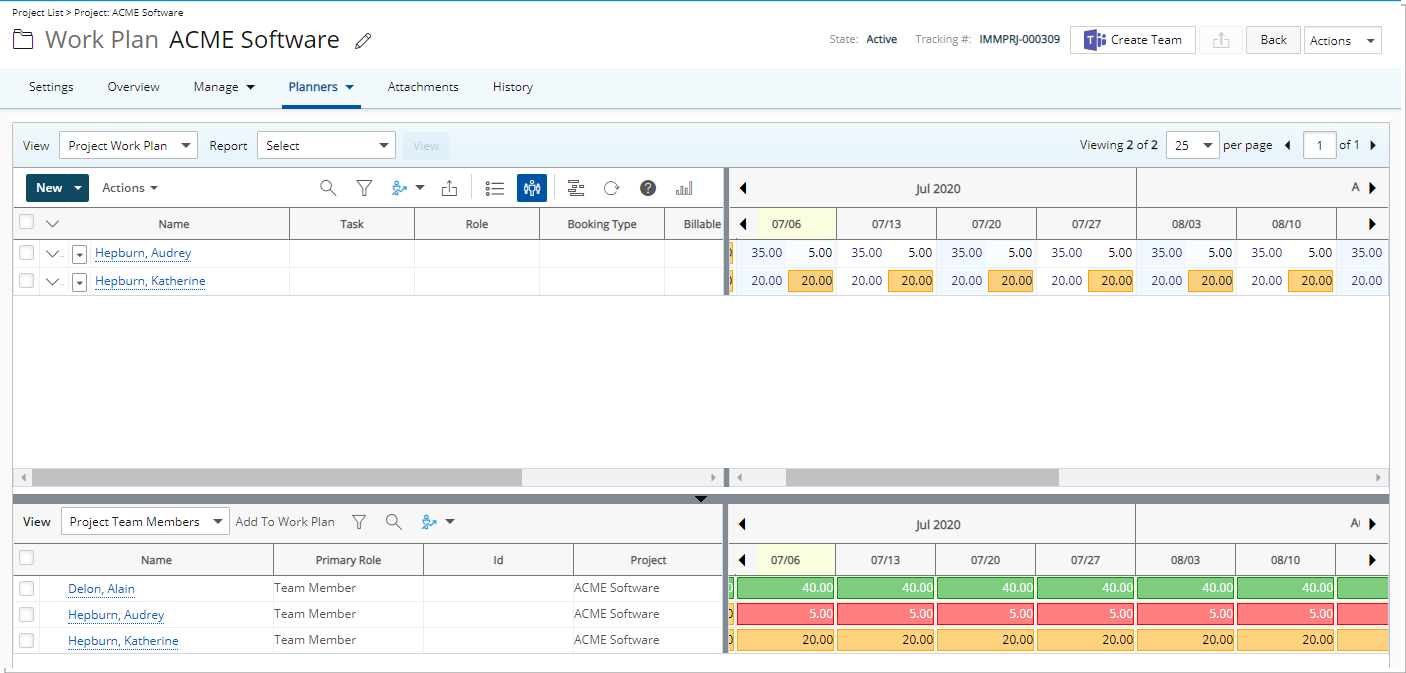Click the highlighted resource view icon
Image resolution: width=1406 pixels, height=673 pixels.
coord(532,188)
